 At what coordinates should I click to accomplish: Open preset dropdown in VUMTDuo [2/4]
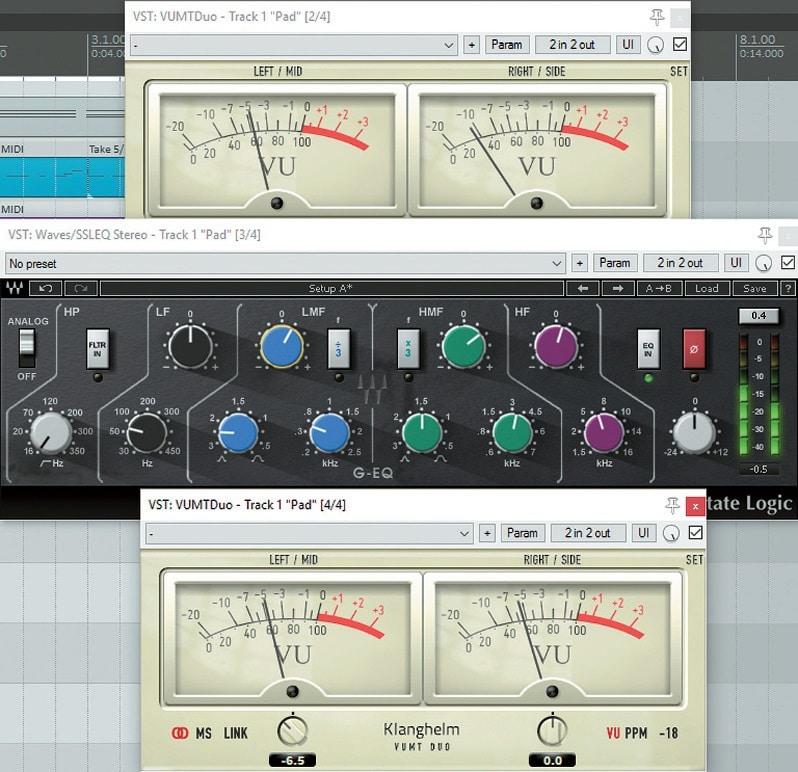[x=294, y=45]
